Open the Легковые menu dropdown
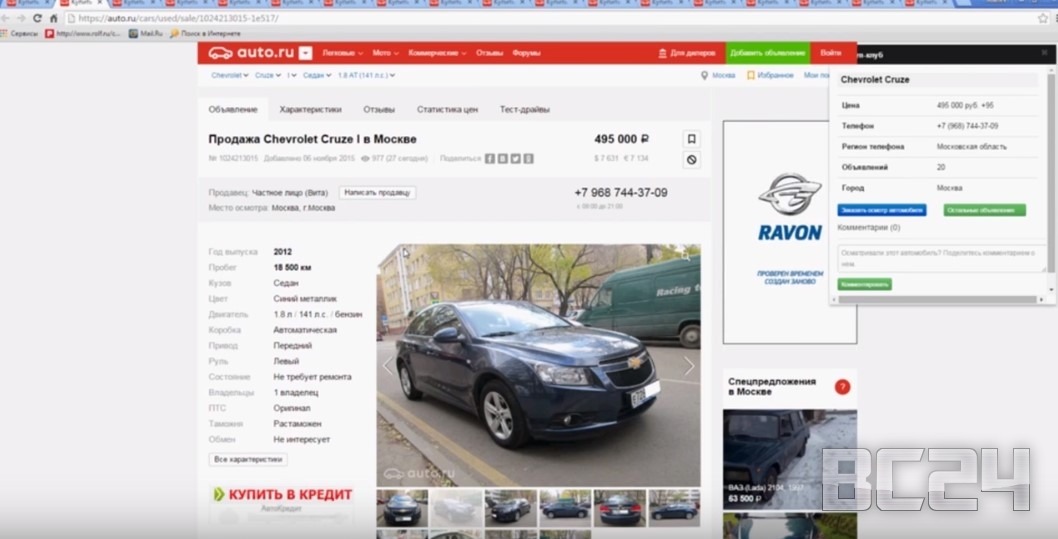Screen dimensions: 1058x539 pos(343,53)
